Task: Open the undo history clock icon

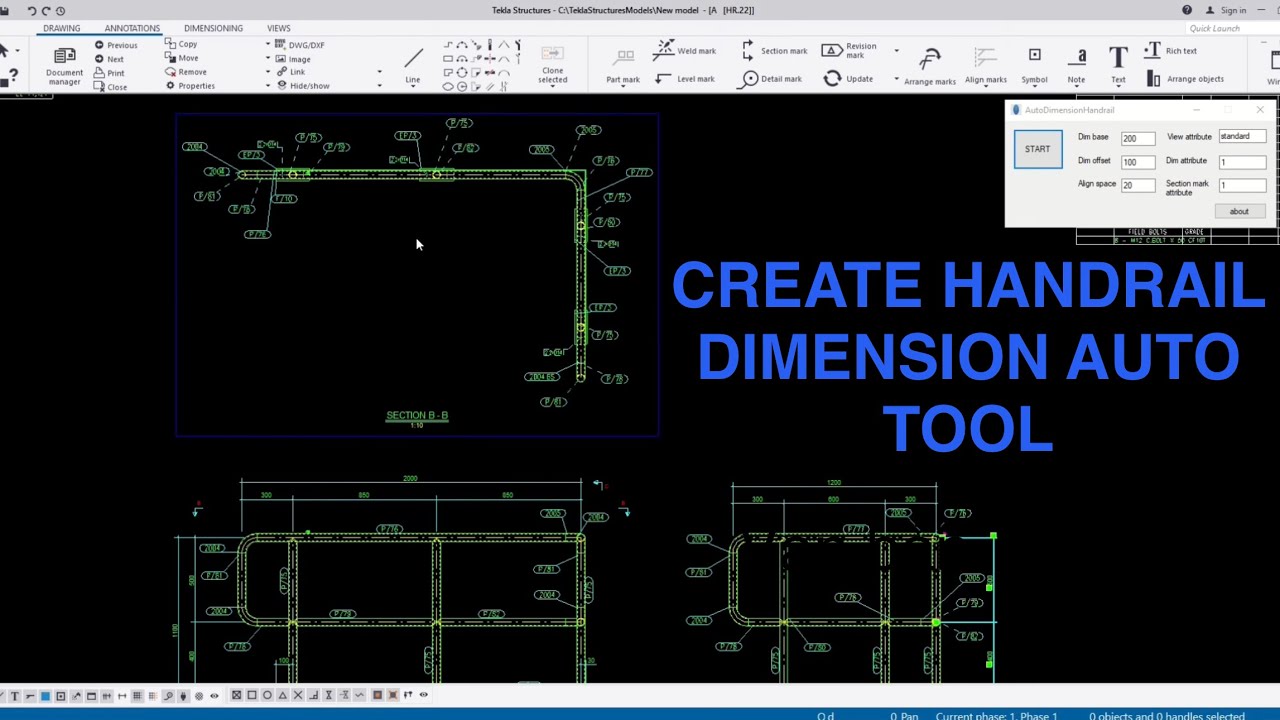Action: (60, 10)
